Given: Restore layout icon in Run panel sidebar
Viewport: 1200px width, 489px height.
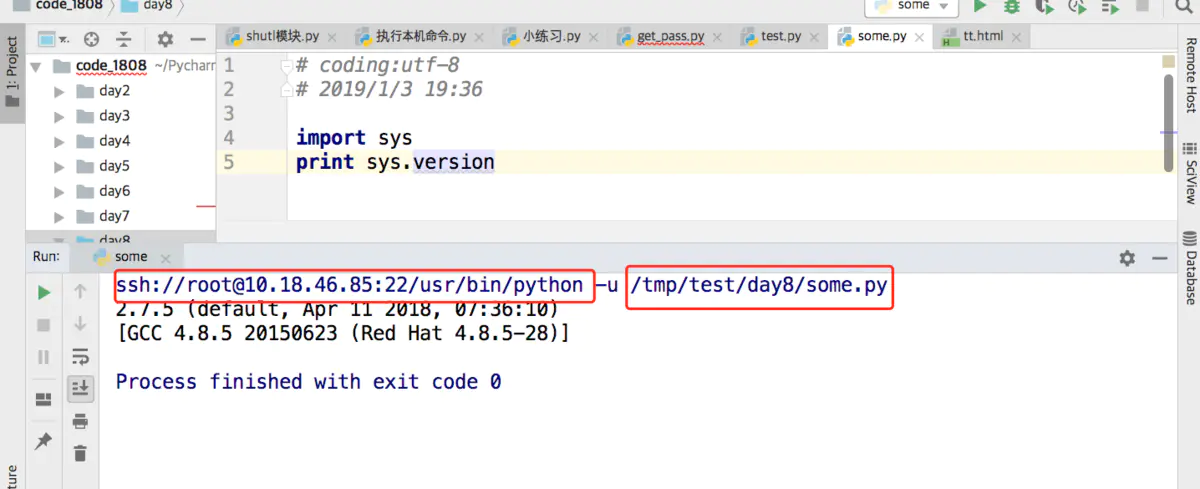Looking at the screenshot, I should coord(43,400).
